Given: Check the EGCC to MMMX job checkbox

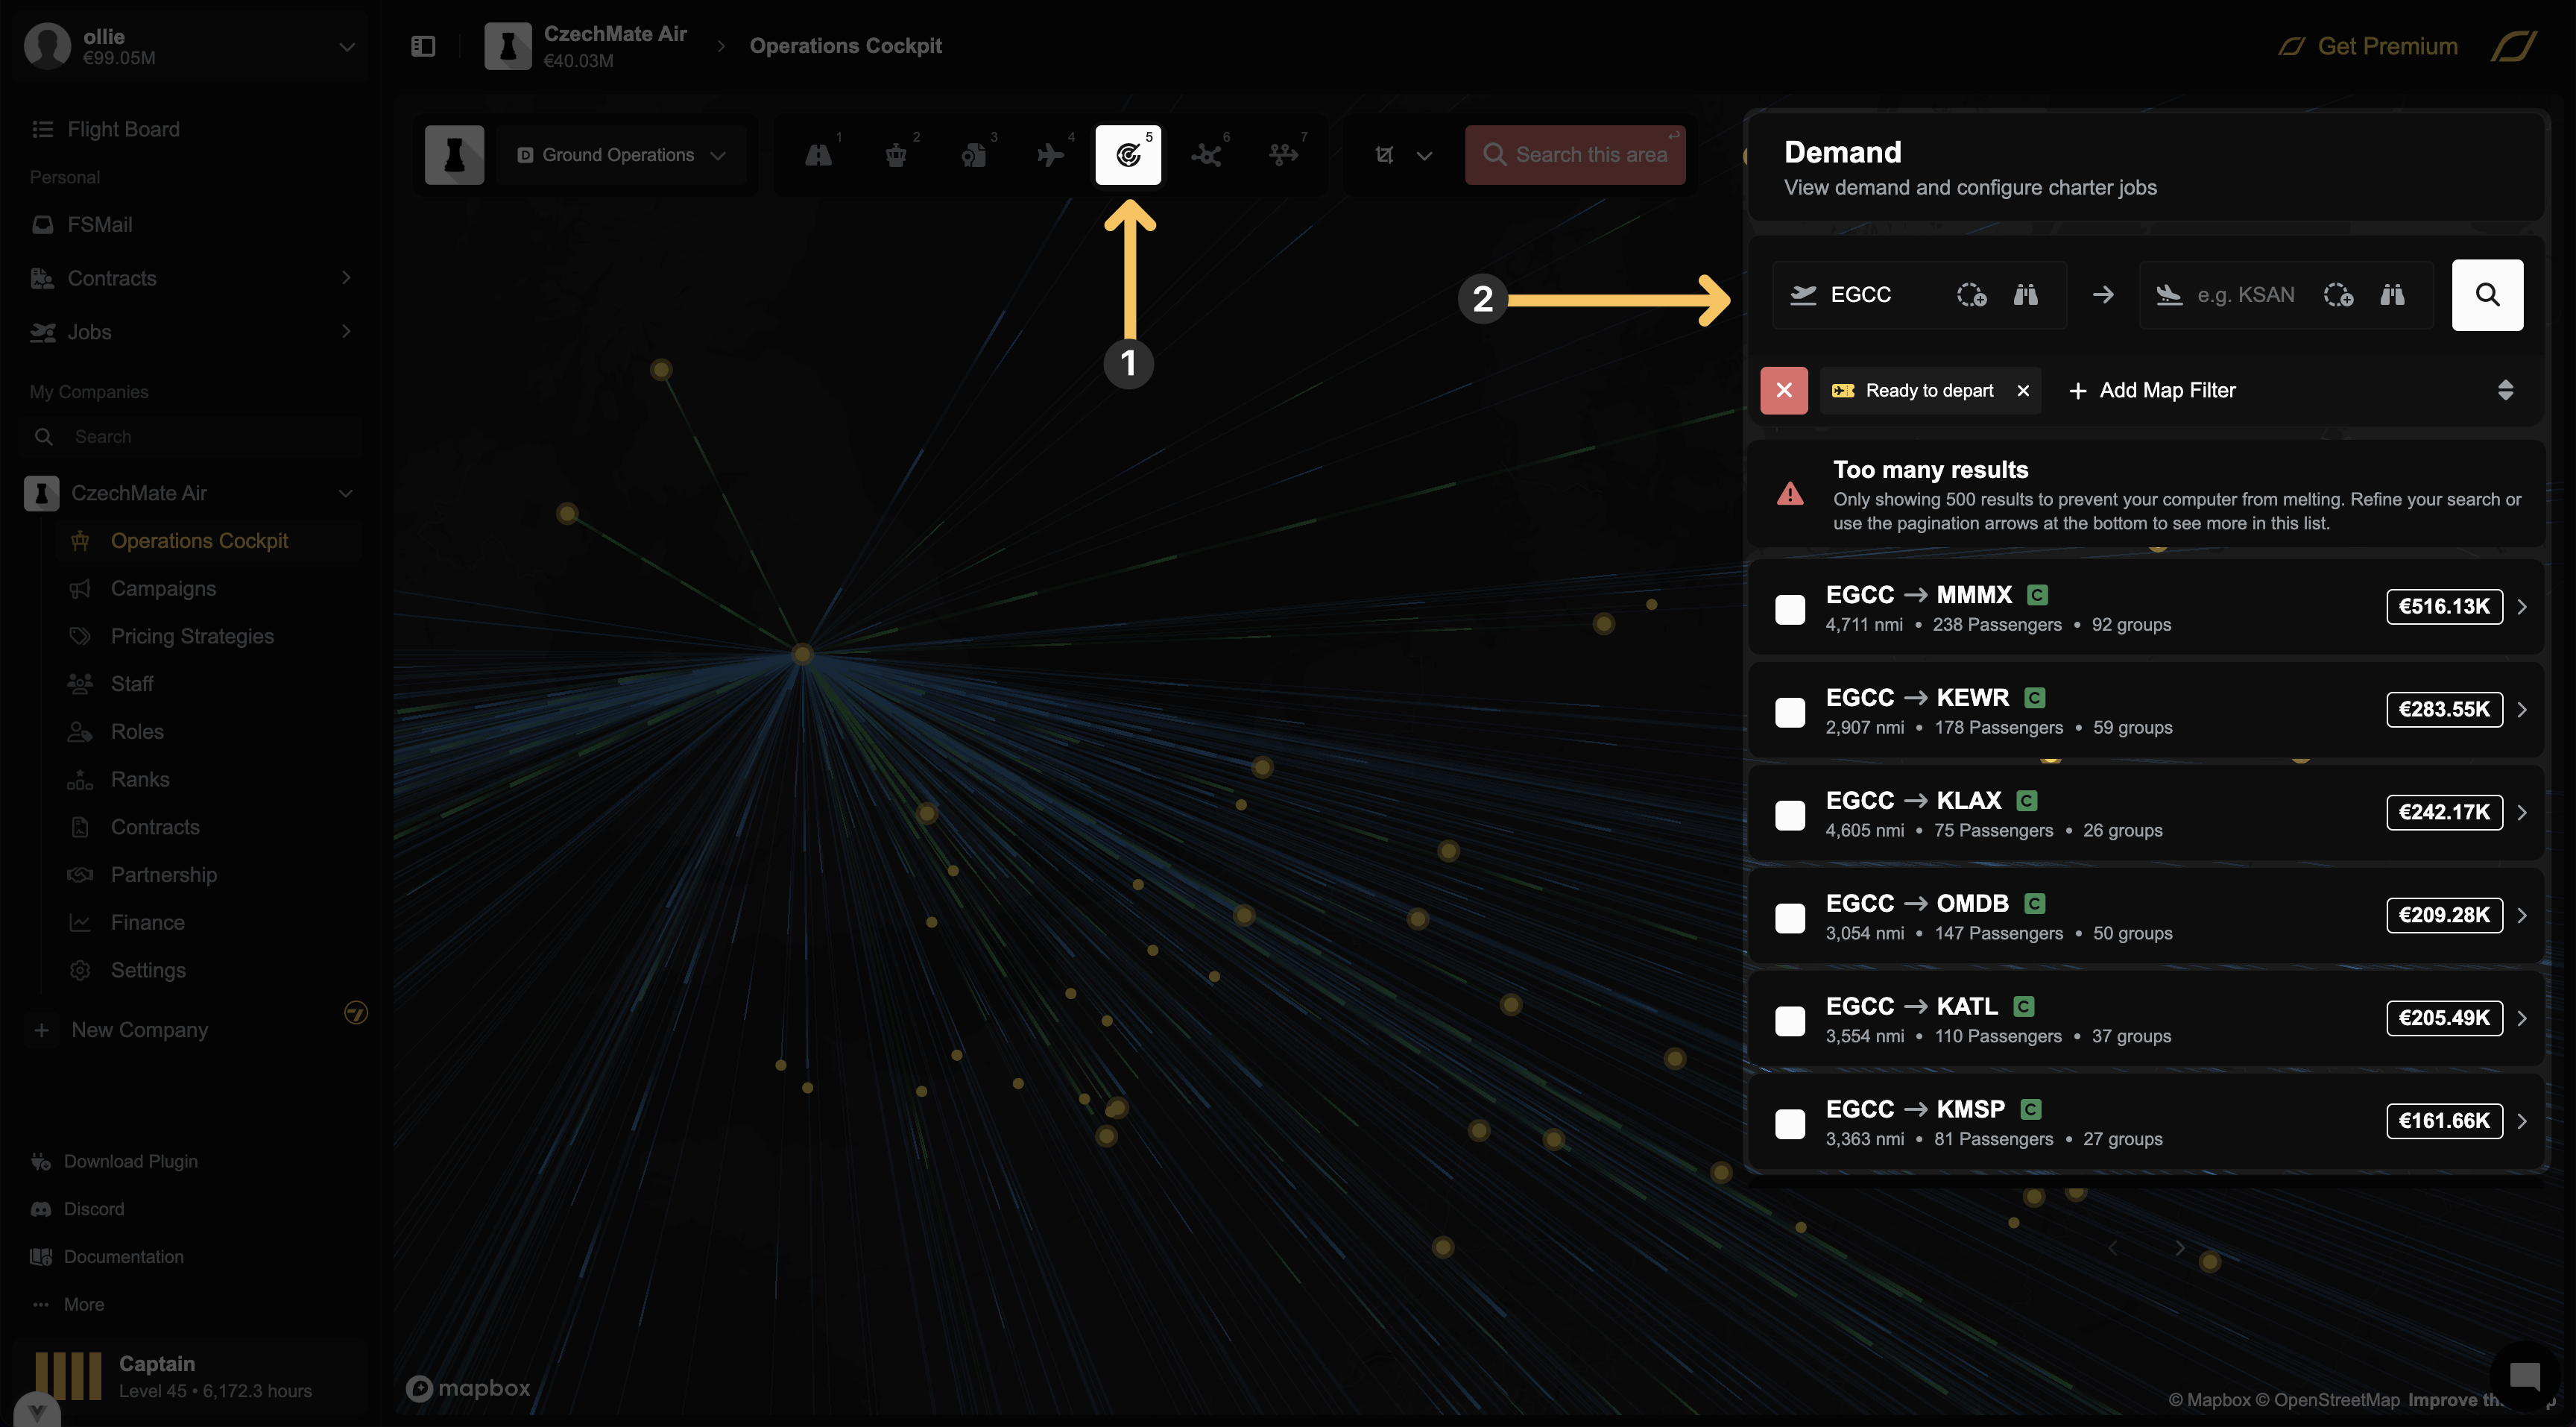Looking at the screenshot, I should 1789,609.
